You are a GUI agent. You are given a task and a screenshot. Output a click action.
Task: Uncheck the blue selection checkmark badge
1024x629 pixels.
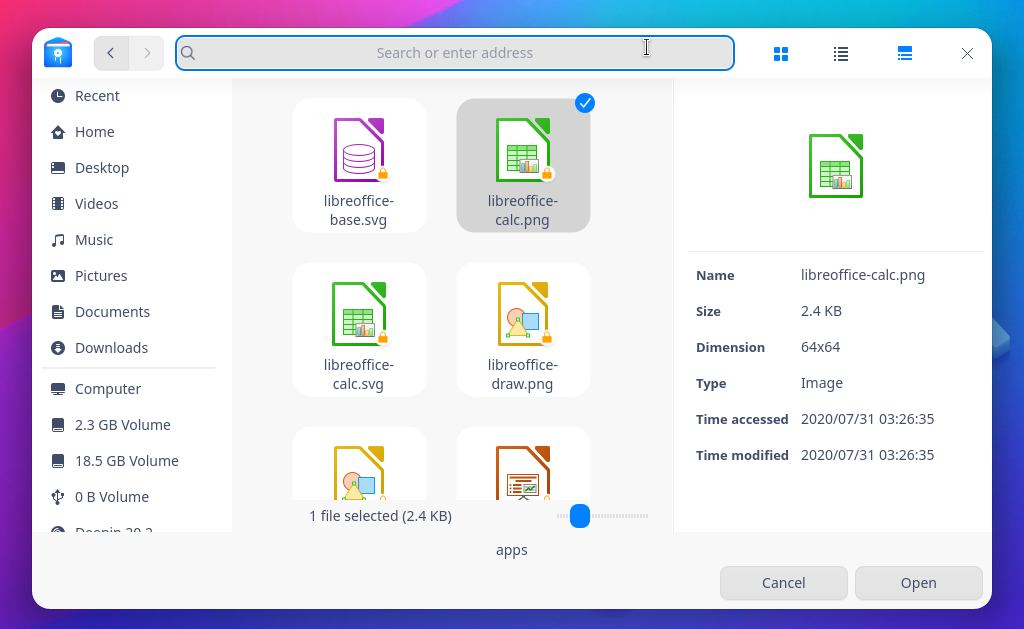pos(584,103)
